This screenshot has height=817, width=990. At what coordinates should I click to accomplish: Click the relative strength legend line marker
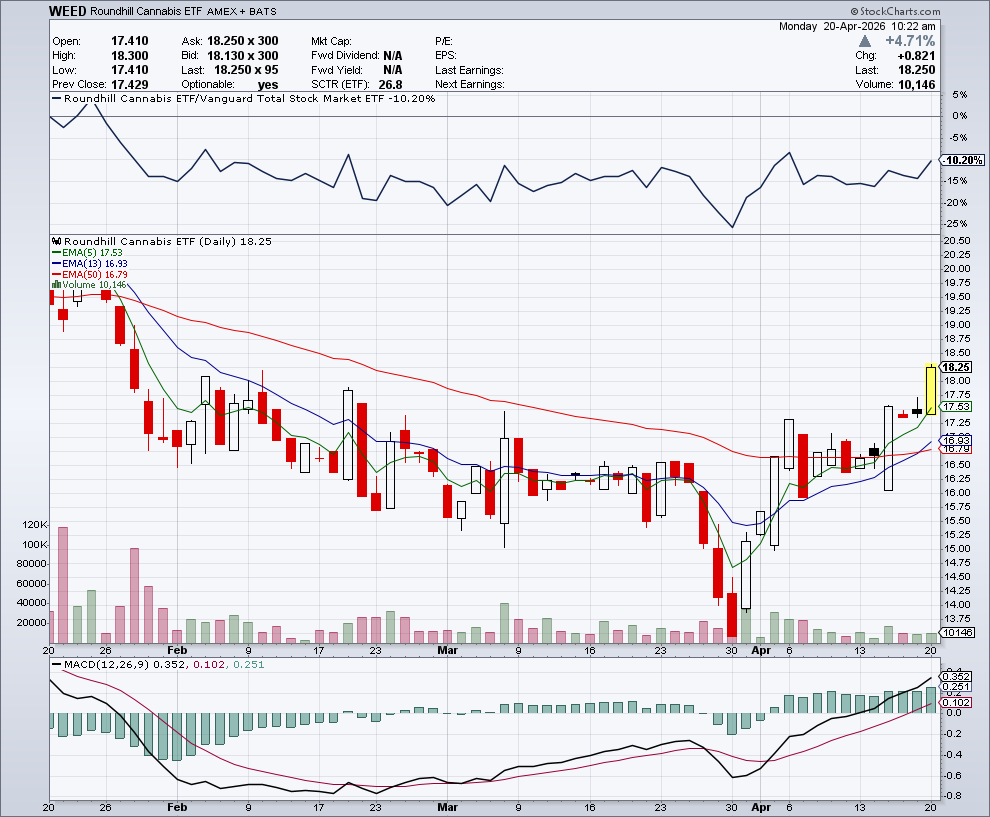(56, 99)
